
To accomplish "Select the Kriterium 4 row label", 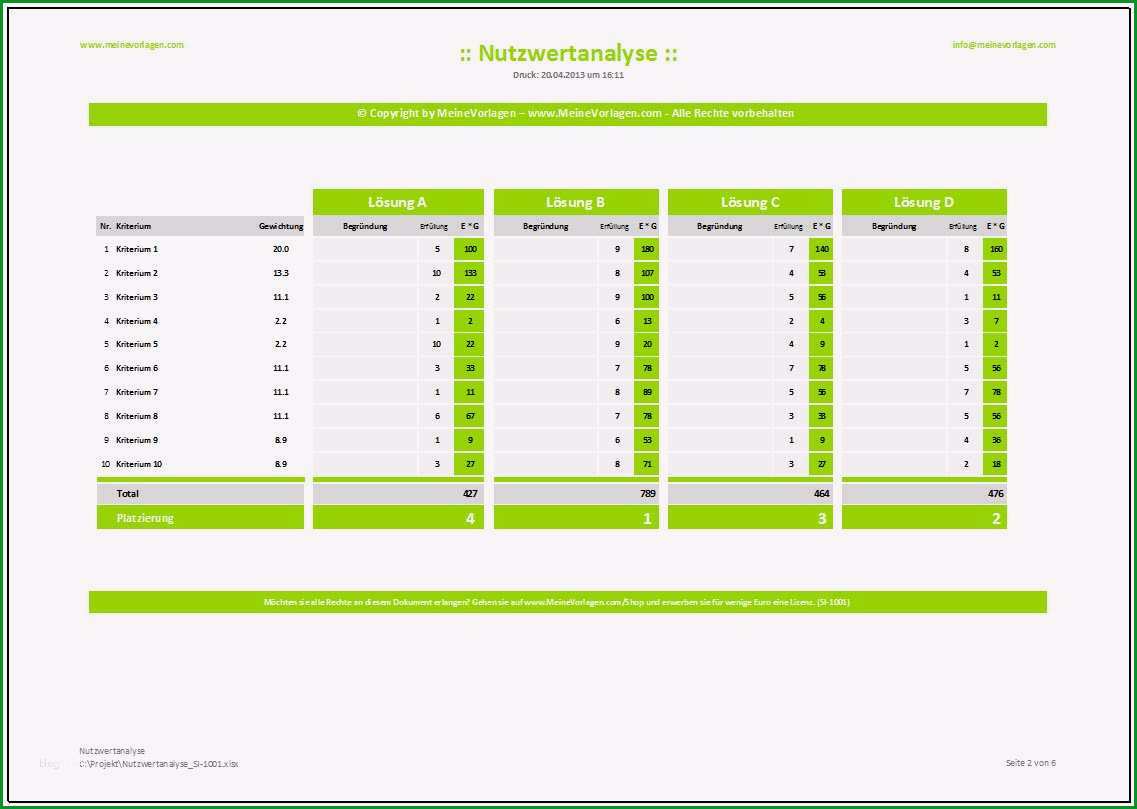I will (137, 320).
